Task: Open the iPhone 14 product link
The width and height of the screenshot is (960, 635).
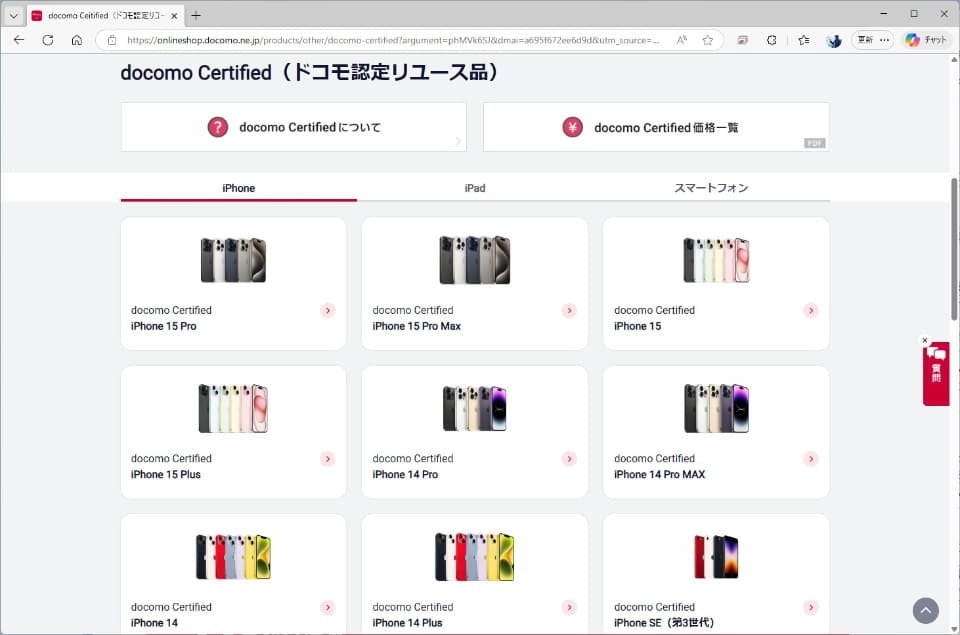Action: 233,574
